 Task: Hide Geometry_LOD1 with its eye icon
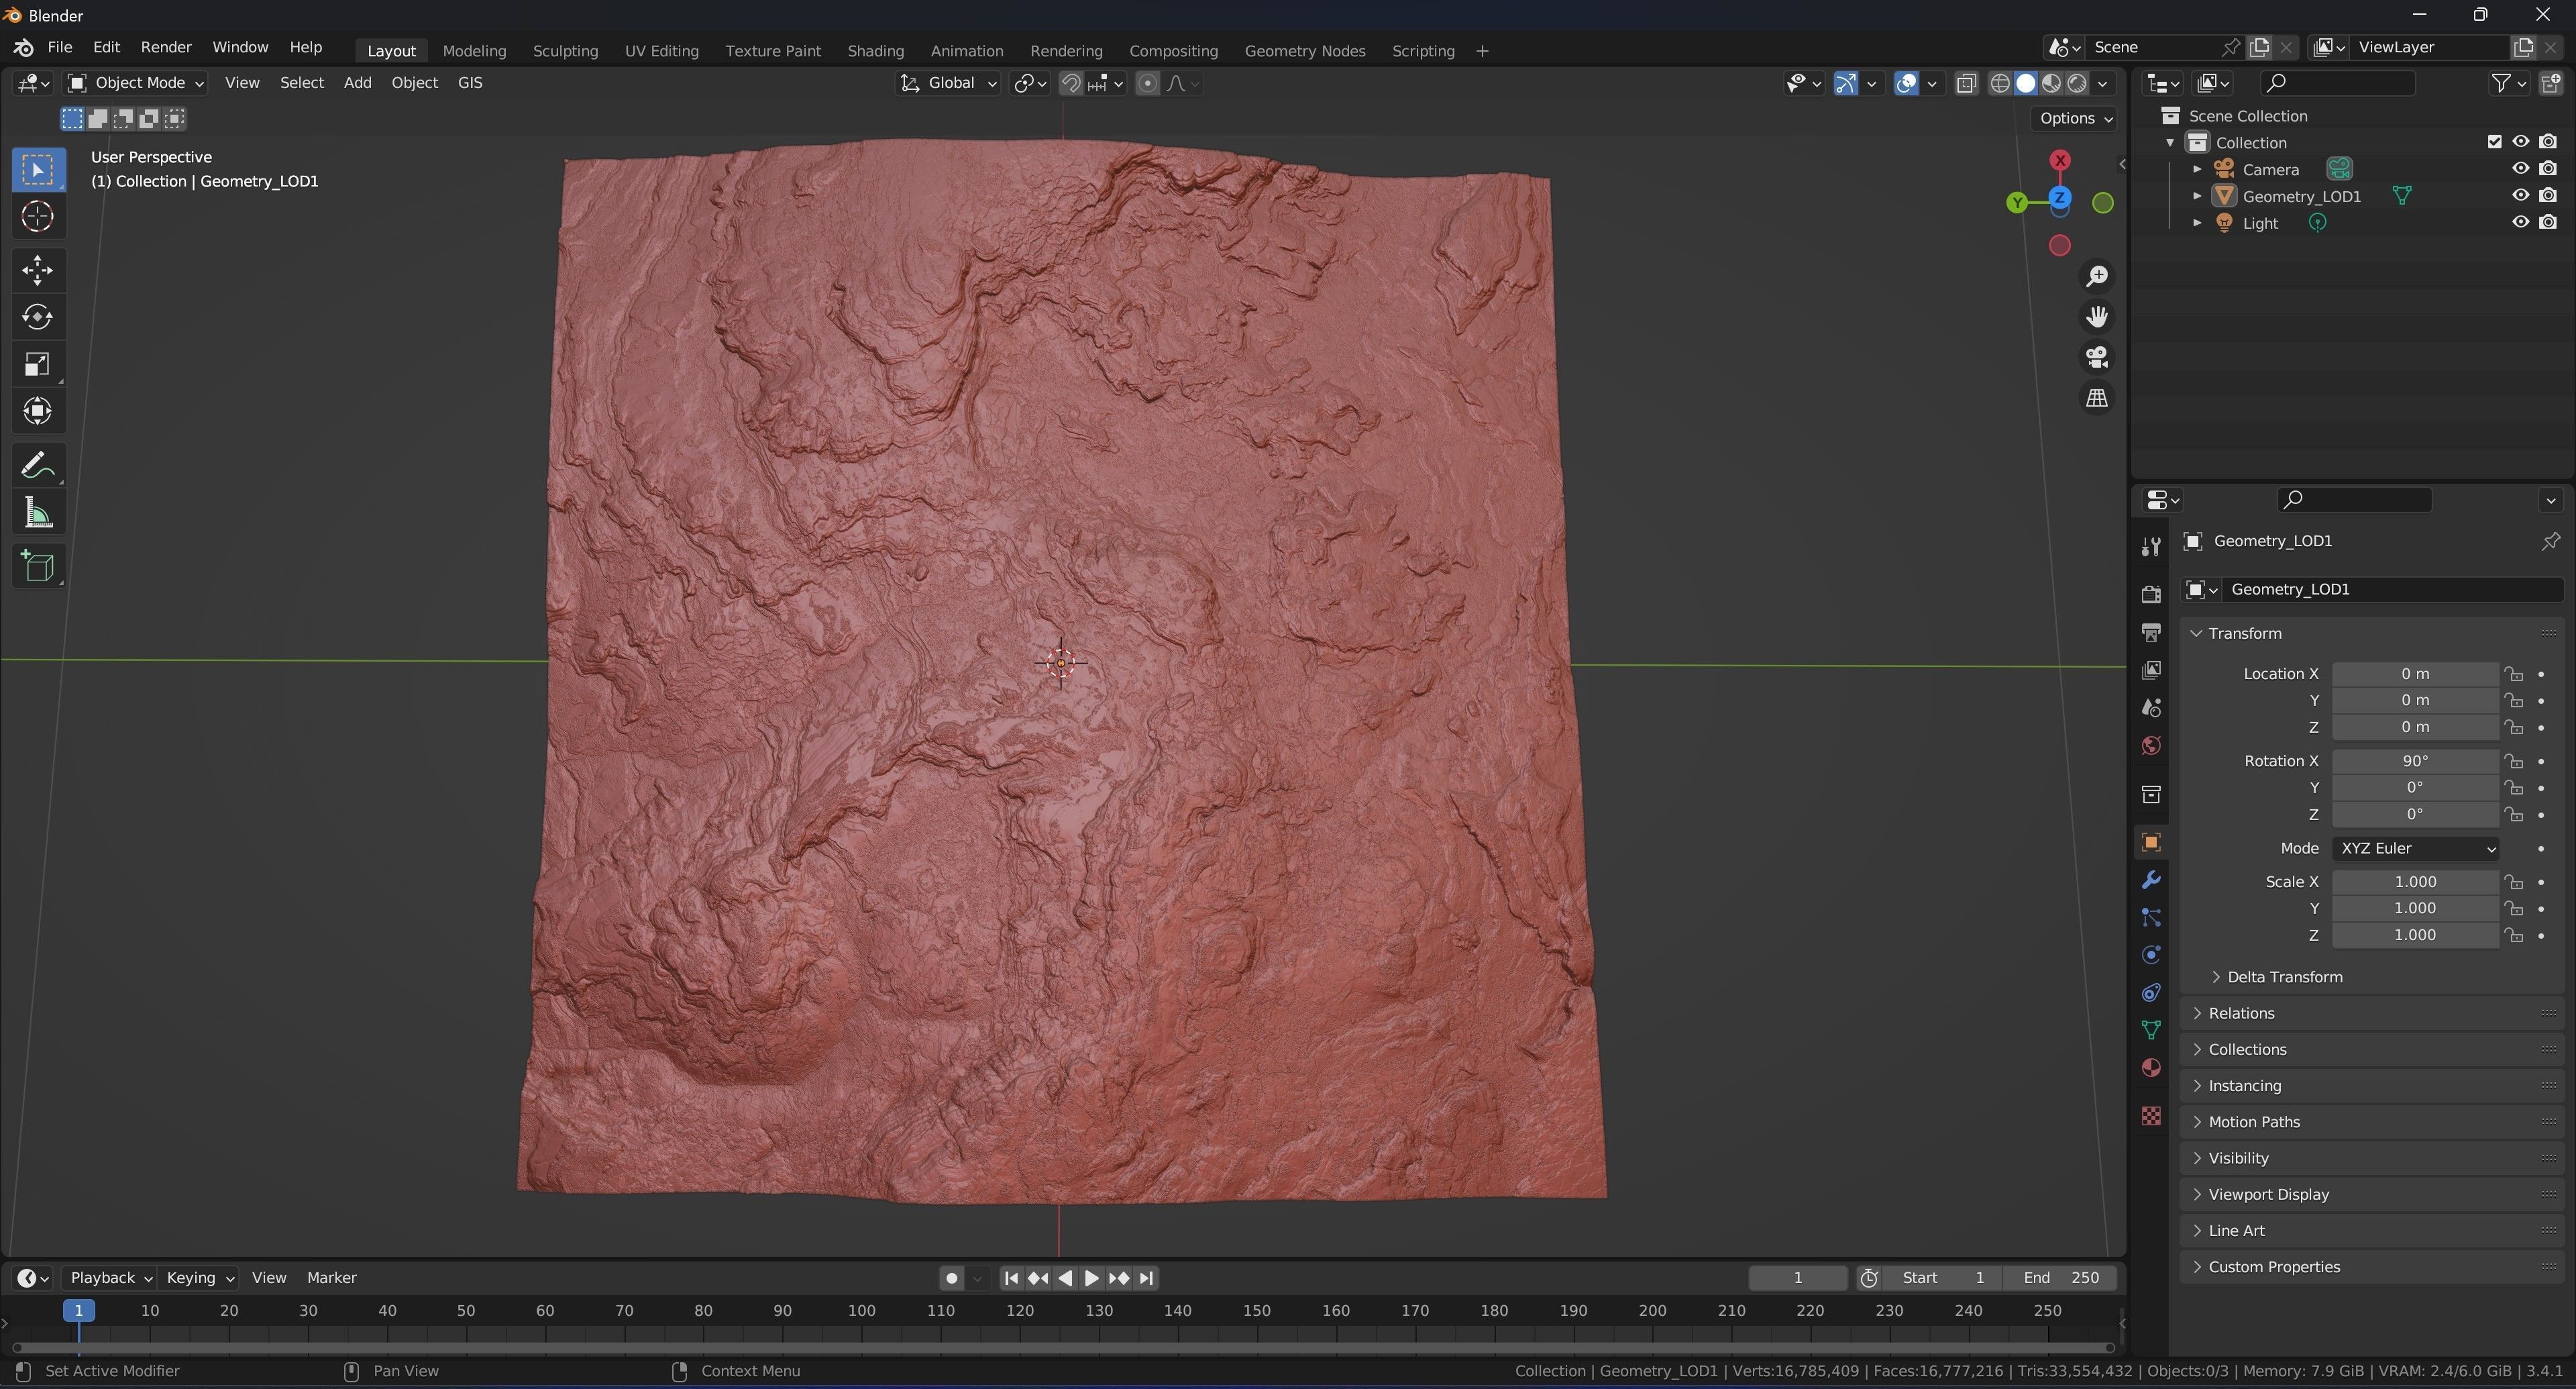2520,196
